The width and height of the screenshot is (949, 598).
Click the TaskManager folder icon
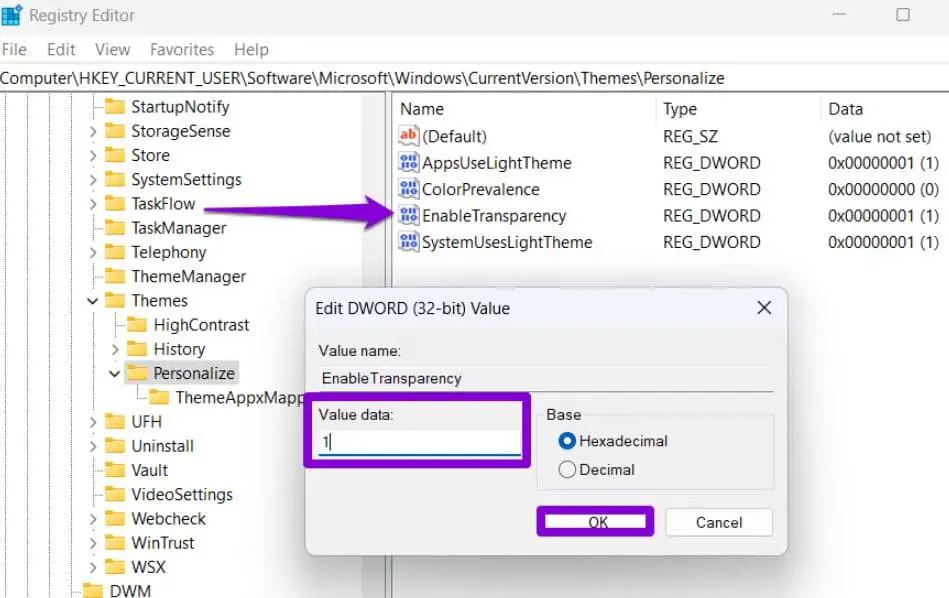tap(114, 228)
